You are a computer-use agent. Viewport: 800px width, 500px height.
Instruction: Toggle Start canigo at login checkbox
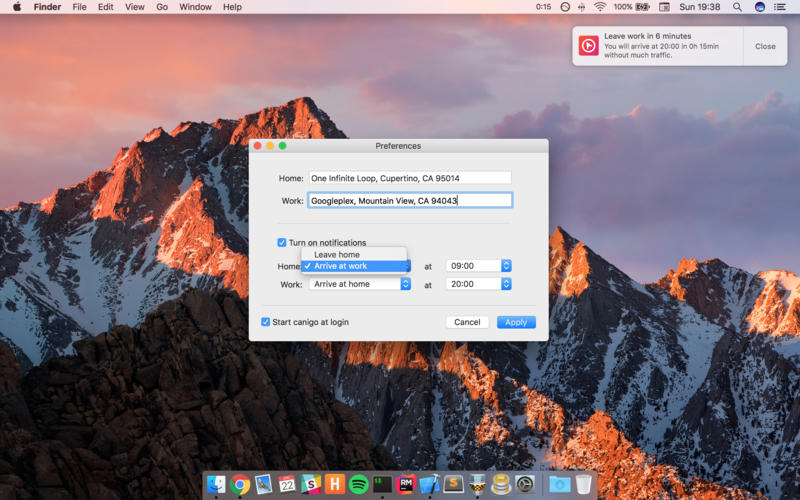pyautogui.click(x=265, y=322)
